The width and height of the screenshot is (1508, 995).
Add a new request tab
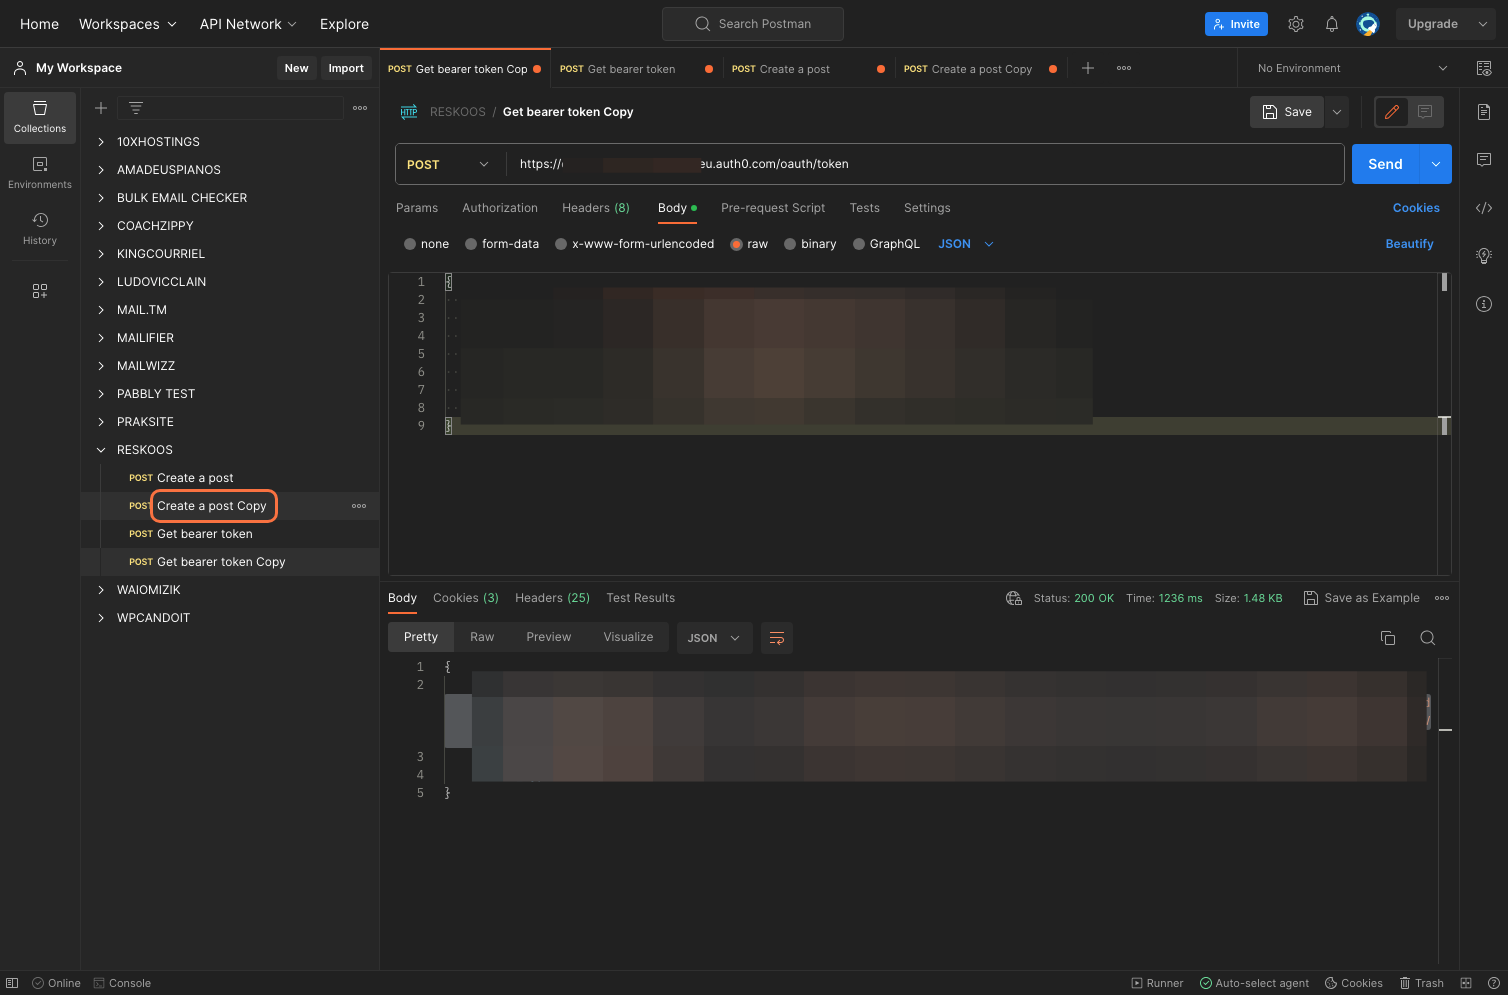click(x=1088, y=68)
